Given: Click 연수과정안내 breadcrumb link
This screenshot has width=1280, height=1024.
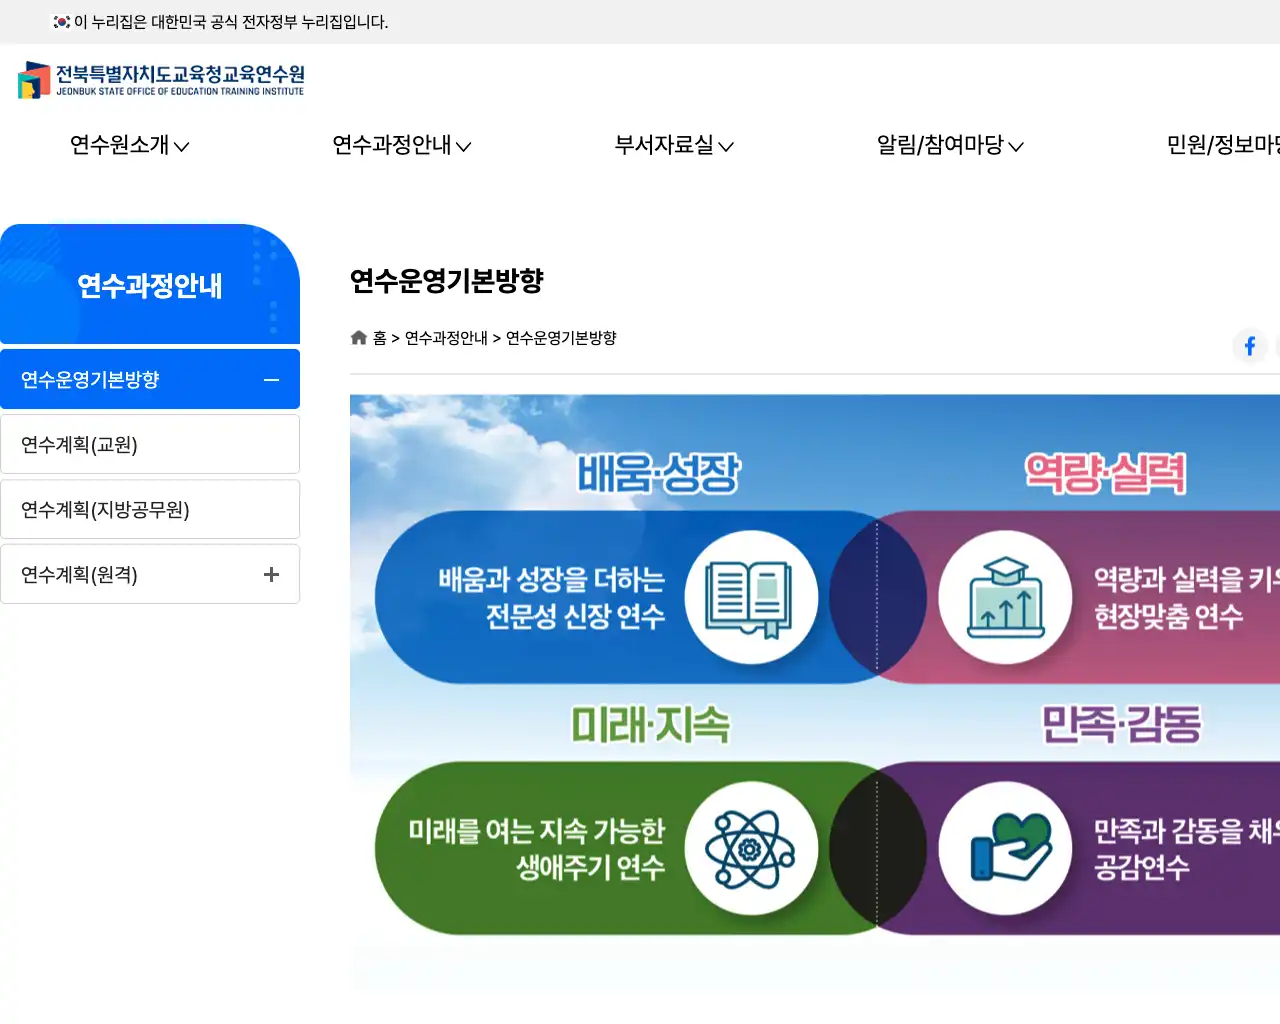Looking at the screenshot, I should [446, 338].
